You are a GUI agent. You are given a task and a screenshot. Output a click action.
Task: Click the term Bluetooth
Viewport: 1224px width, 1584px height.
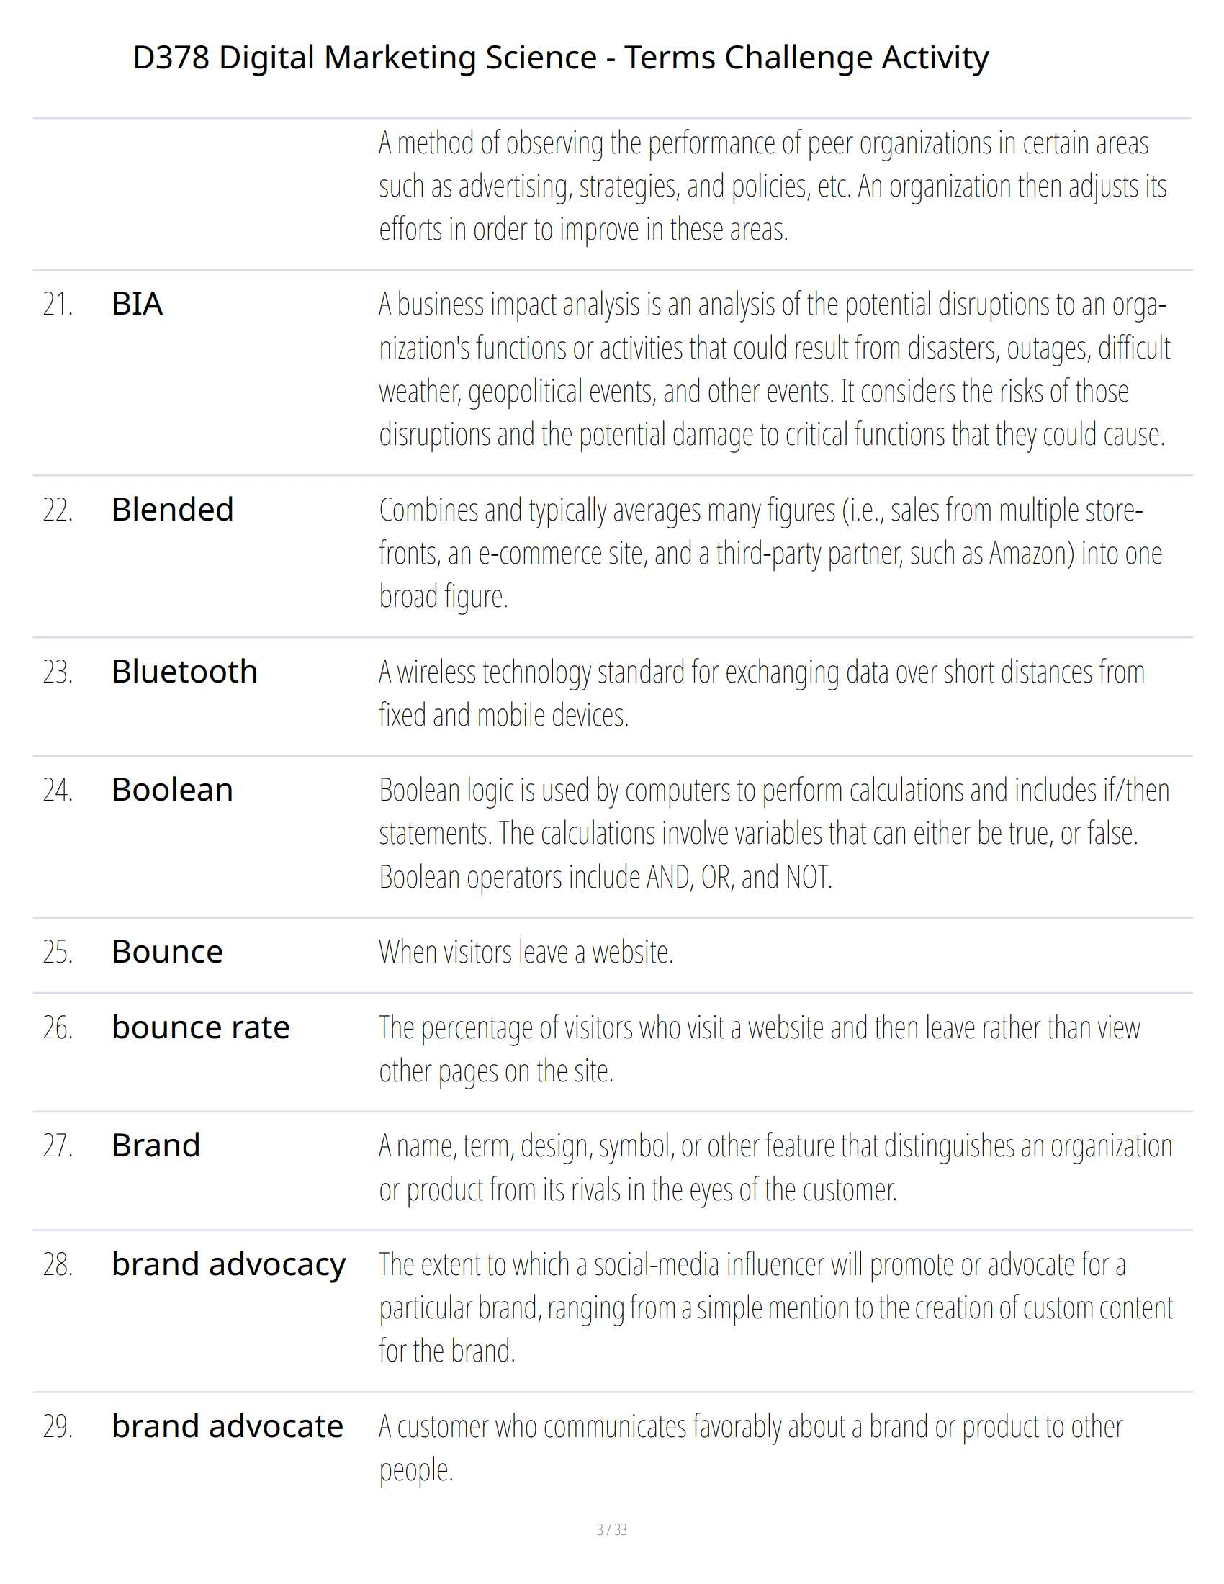point(184,671)
